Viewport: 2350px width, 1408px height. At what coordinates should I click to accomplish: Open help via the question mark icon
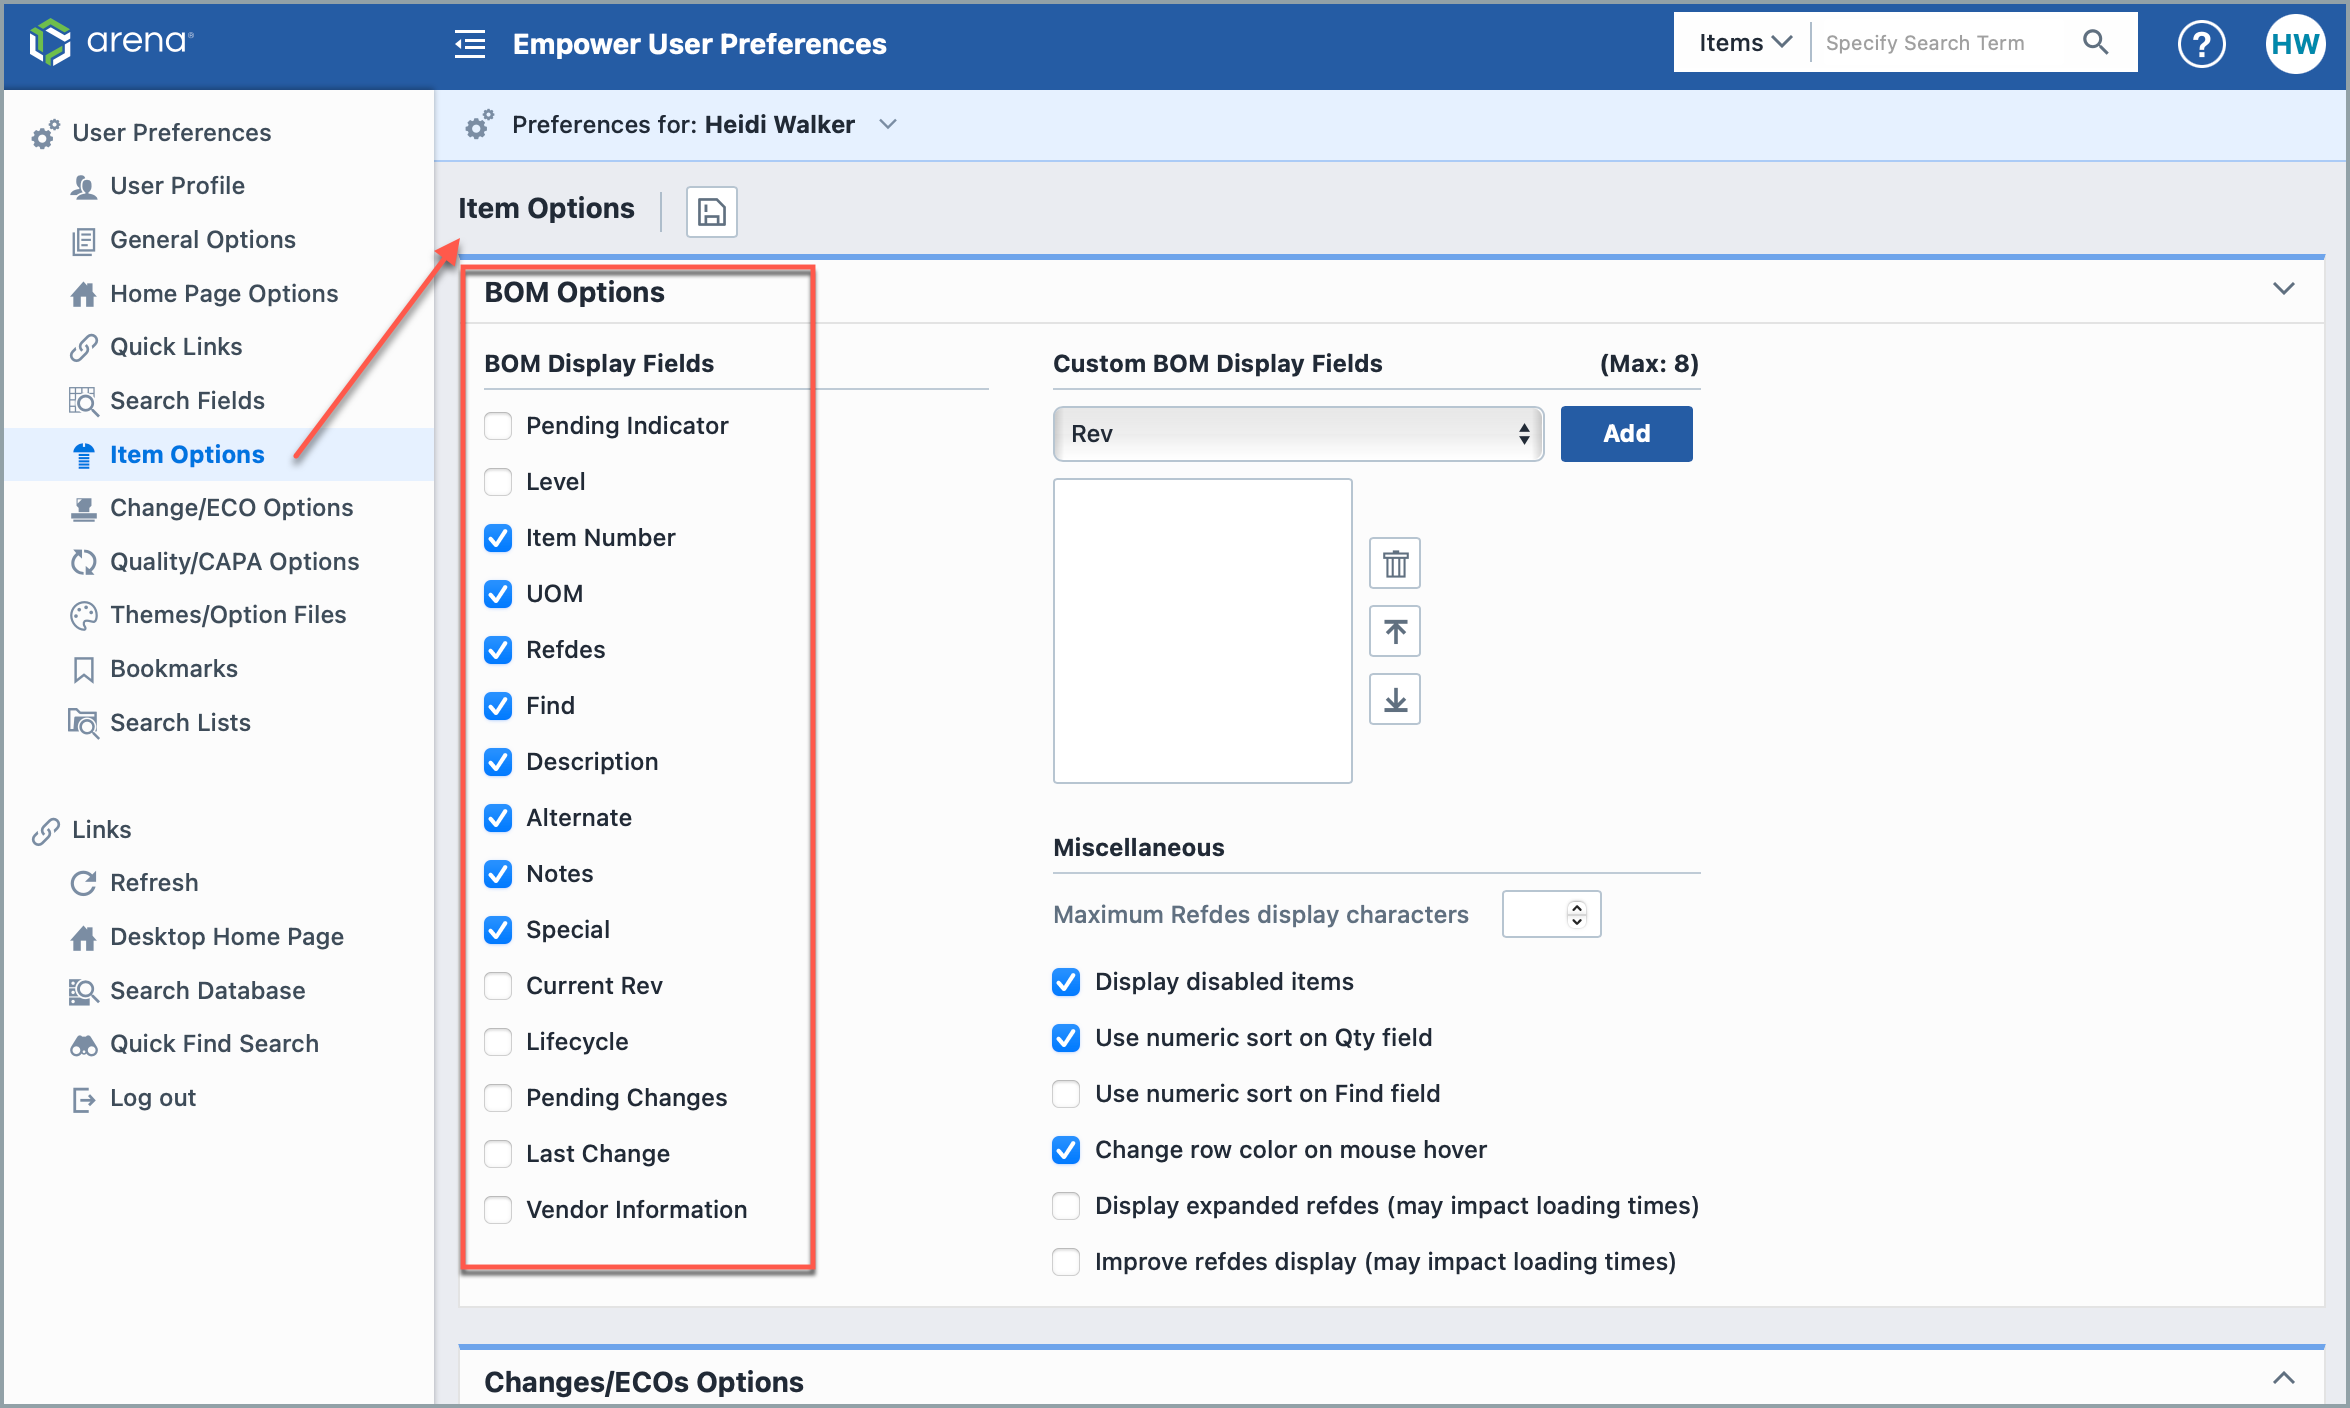coord(2201,43)
